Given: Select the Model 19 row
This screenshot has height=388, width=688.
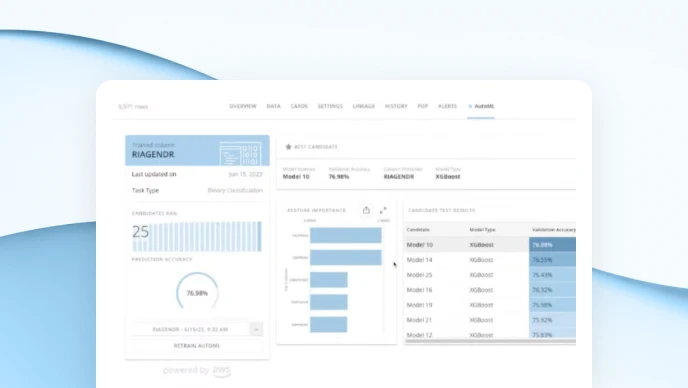Looking at the screenshot, I should (490, 305).
